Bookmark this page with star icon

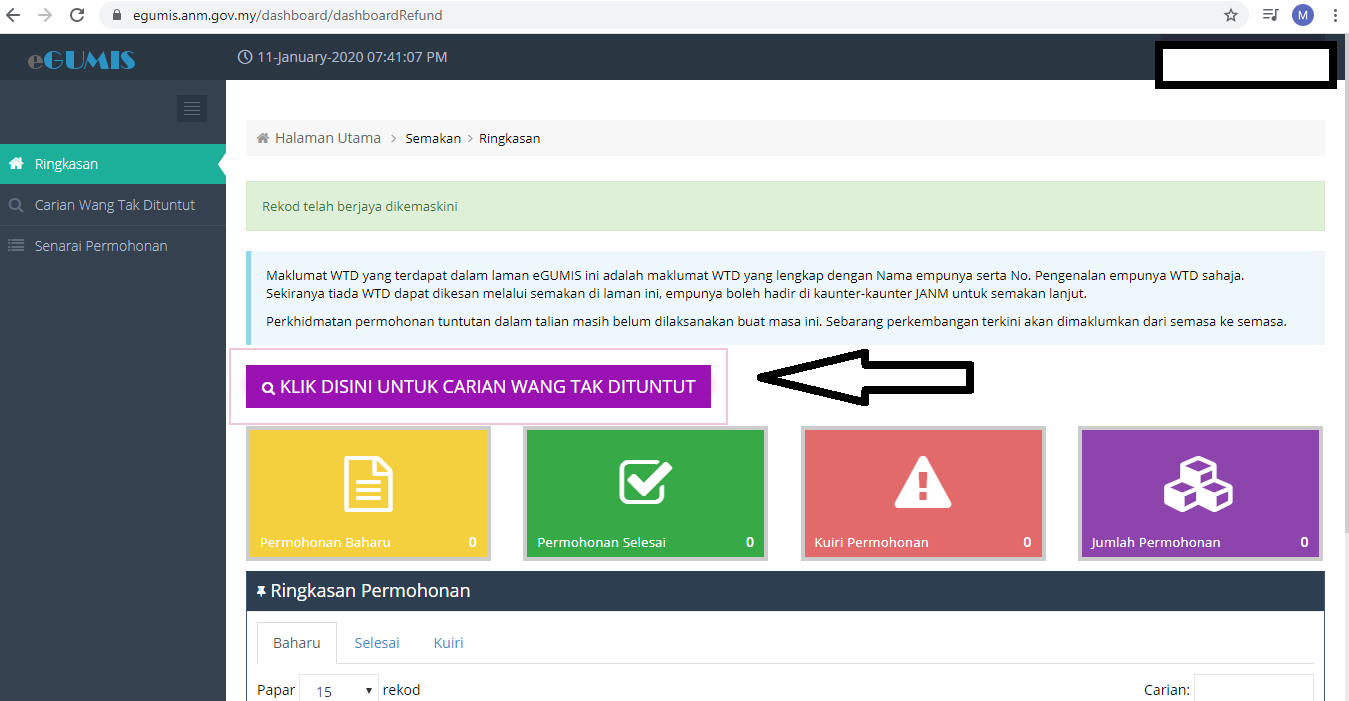(1231, 15)
